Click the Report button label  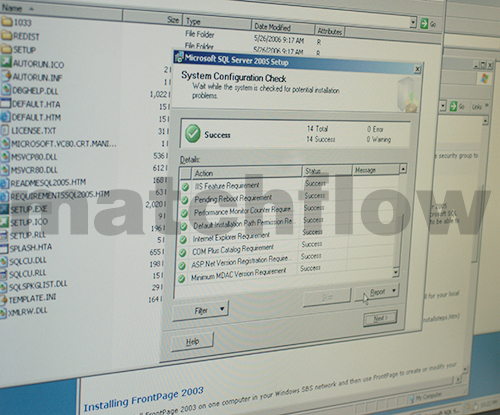pyautogui.click(x=378, y=292)
